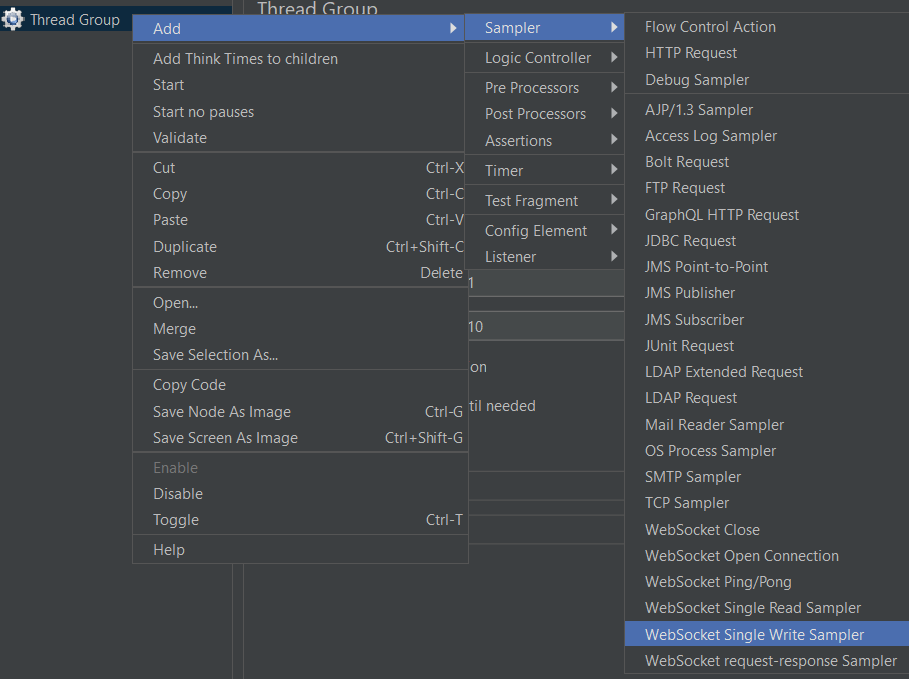The width and height of the screenshot is (909, 679).
Task: Add a JDBC Request sampler
Action: [690, 241]
